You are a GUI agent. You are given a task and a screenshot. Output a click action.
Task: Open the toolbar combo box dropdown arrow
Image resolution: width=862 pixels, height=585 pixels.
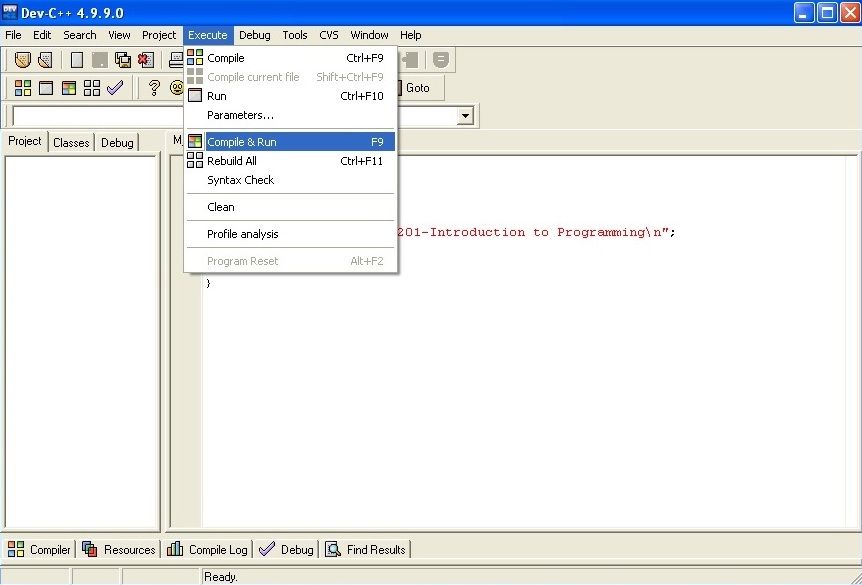pyautogui.click(x=465, y=116)
